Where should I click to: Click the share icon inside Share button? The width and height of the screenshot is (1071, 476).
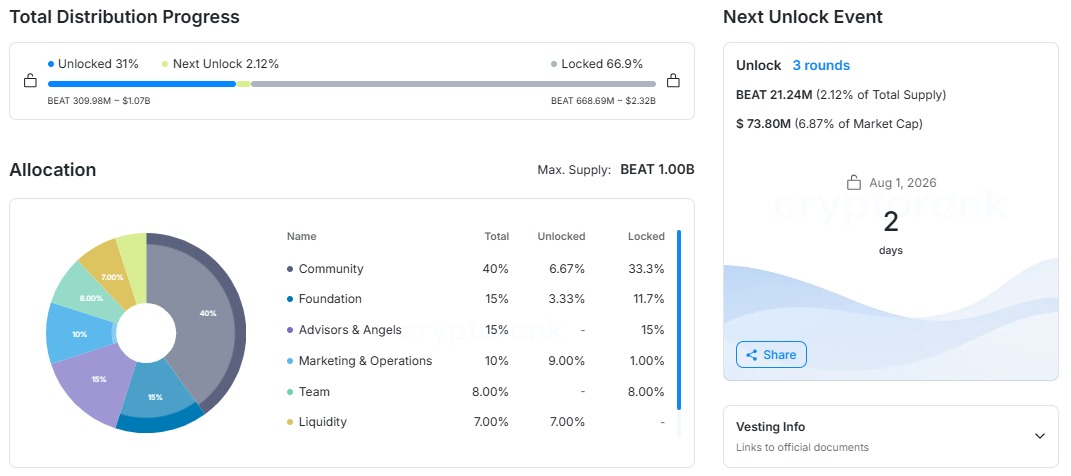tap(752, 355)
